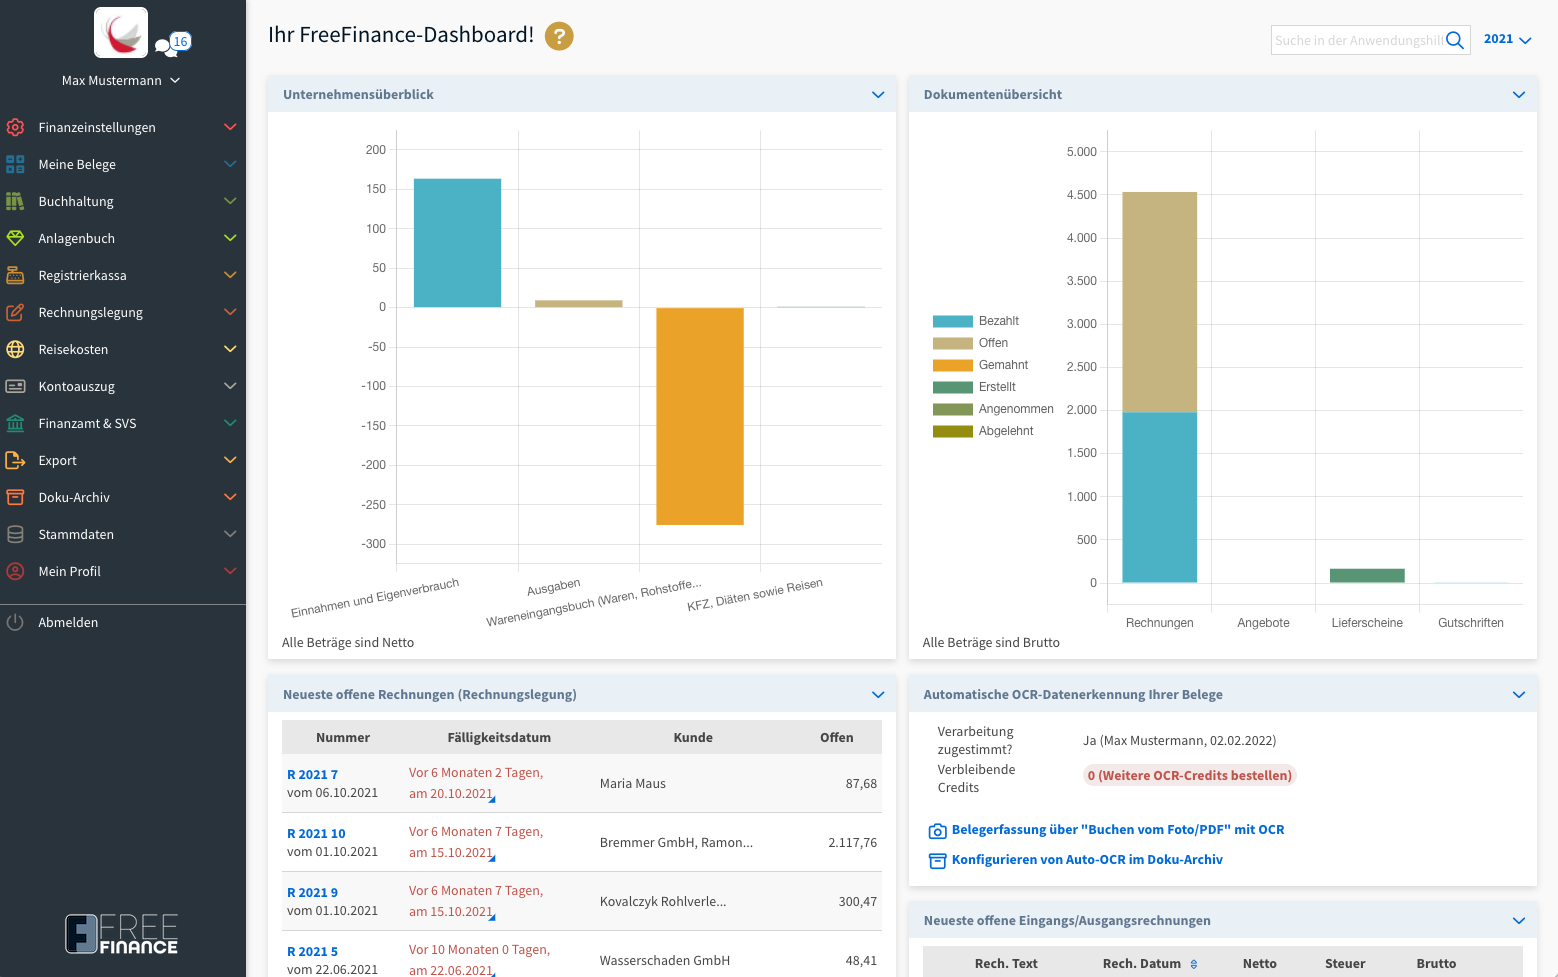The height and width of the screenshot is (977, 1558).
Task: Open the Finanzeinstellungen gear icon
Action: (15, 127)
